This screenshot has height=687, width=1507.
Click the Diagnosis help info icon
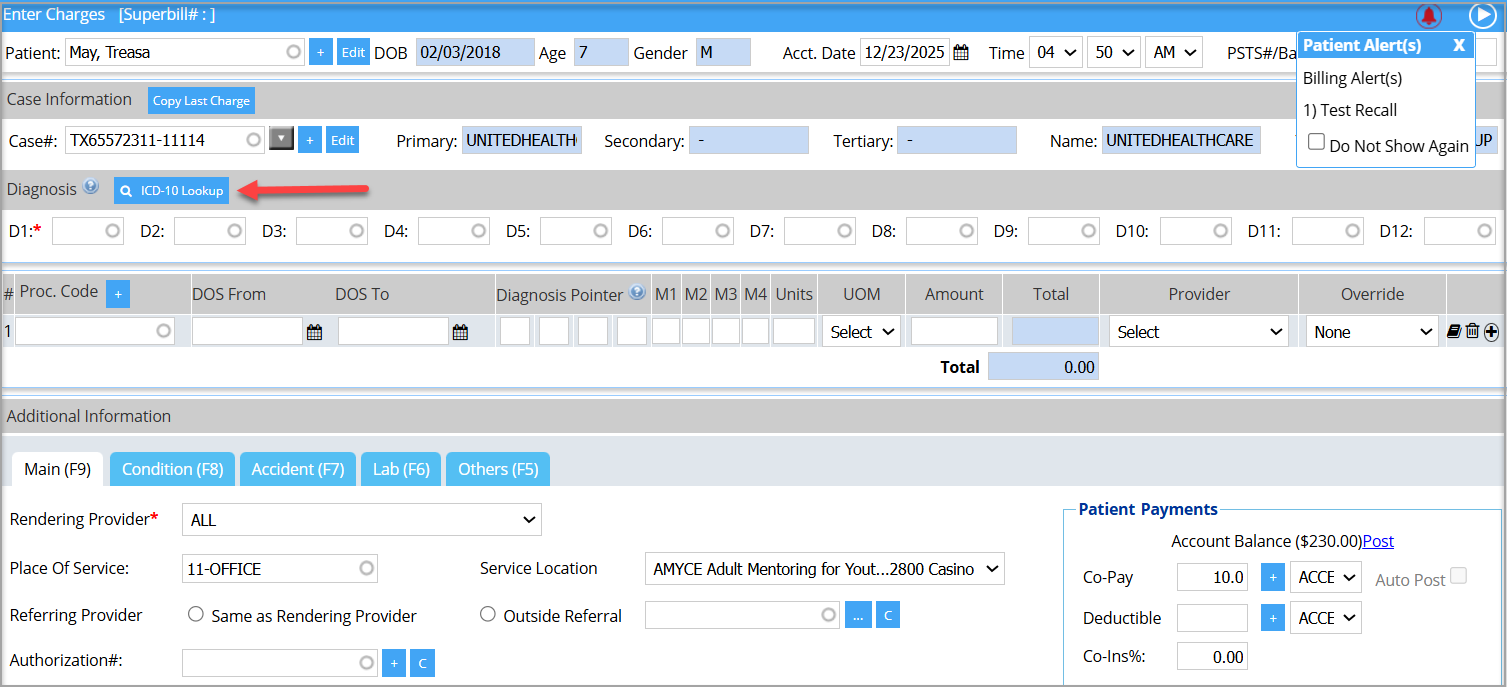[91, 187]
